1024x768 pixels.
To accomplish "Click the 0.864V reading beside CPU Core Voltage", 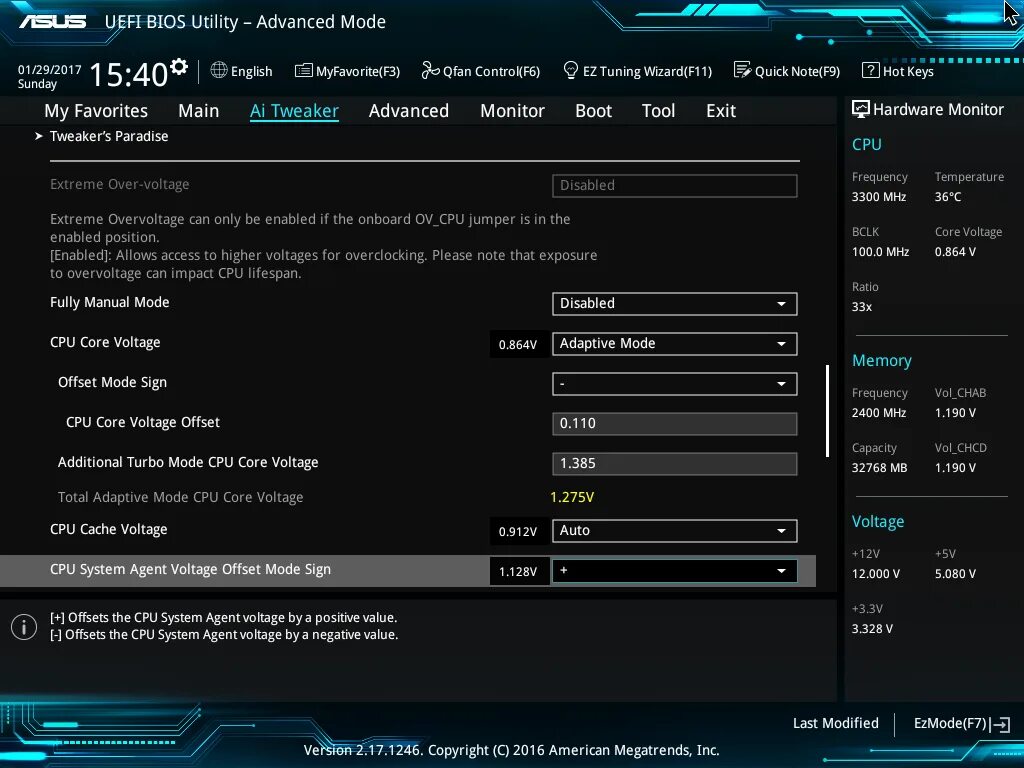I will 518,345.
